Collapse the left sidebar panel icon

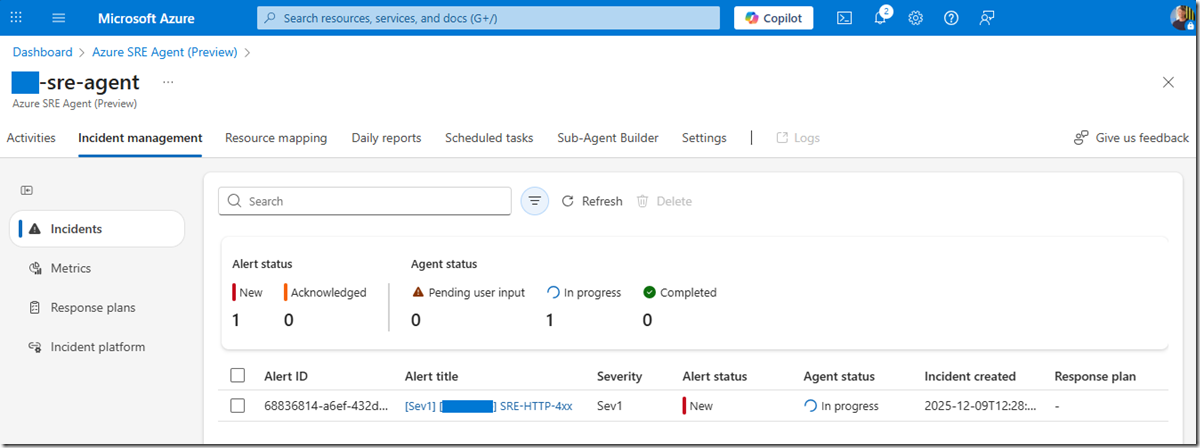(27, 190)
